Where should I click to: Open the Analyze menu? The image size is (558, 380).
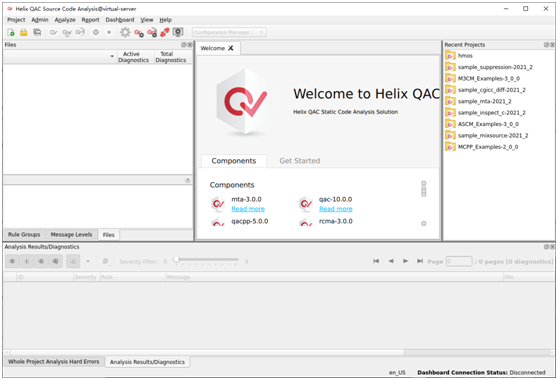point(65,20)
